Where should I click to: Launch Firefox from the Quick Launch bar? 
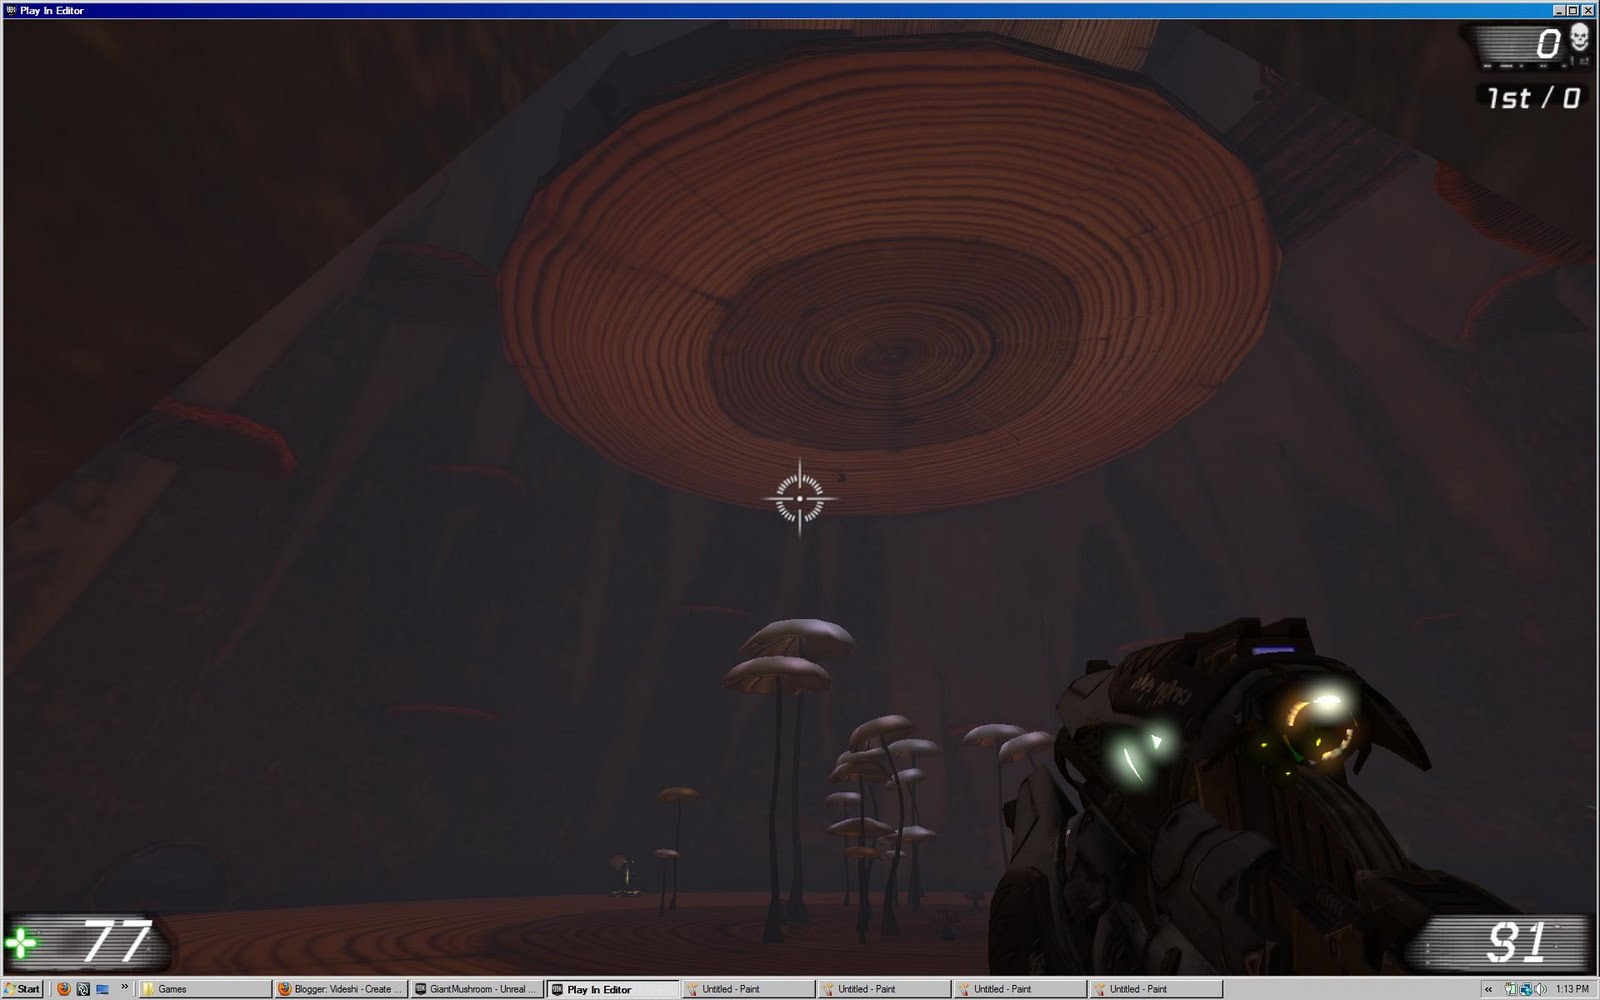(64, 989)
